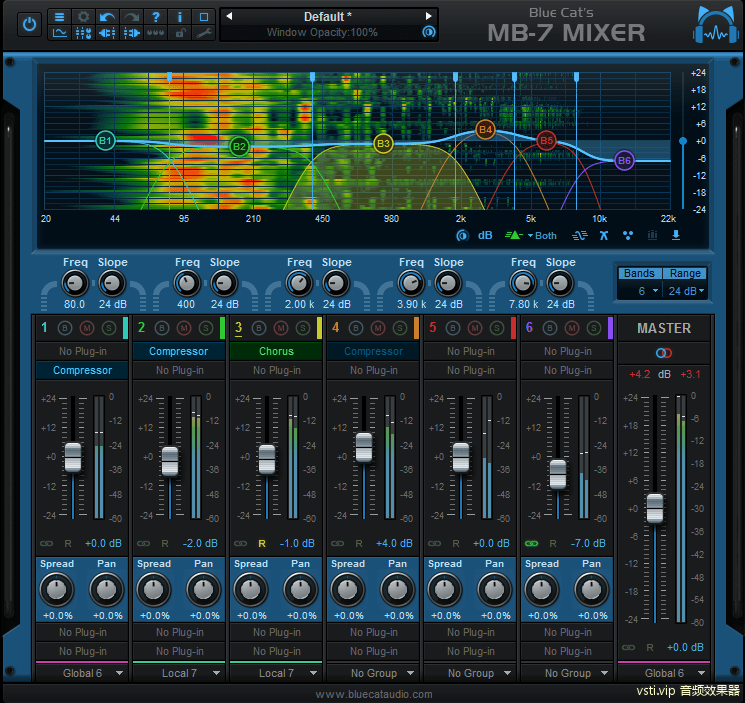
Task: Open the Both spectrum mode dropdown
Action: tap(542, 236)
